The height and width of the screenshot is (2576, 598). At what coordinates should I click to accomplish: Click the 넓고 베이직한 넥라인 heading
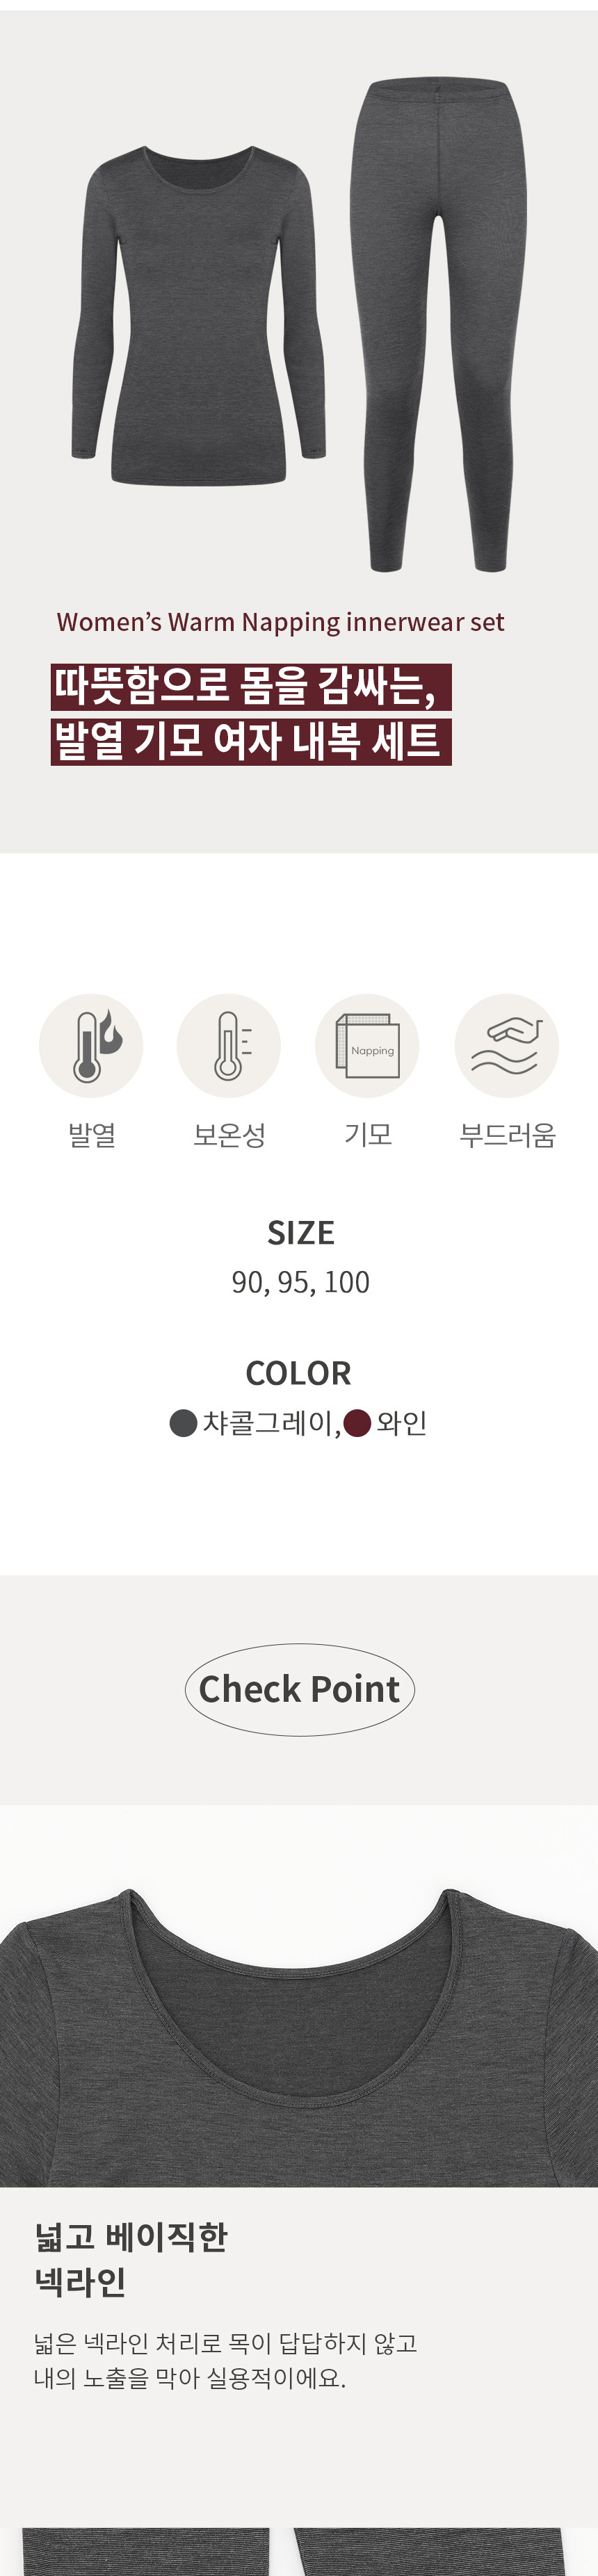pos(131,2259)
